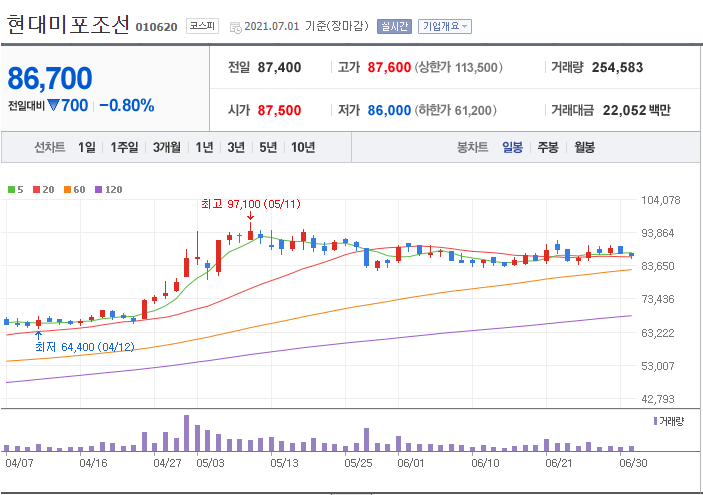Click the 05/03 date axis label
Image resolution: width=703 pixels, height=495 pixels.
coord(210,463)
